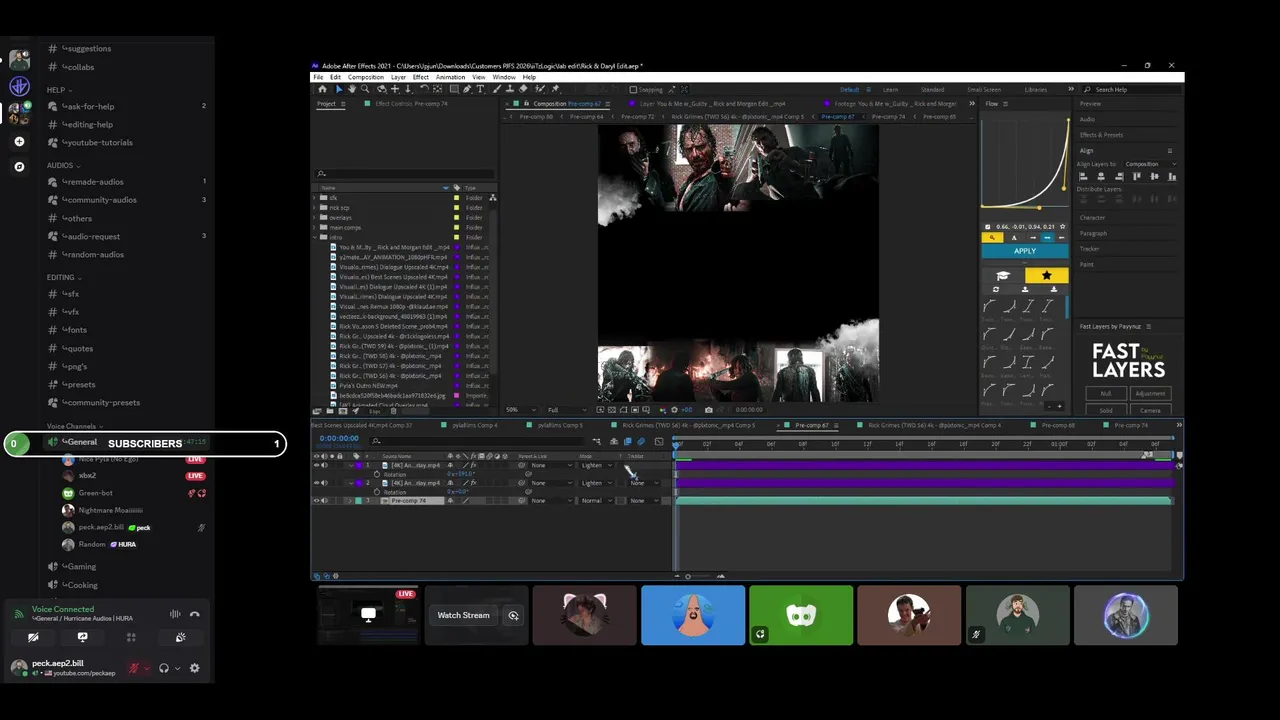This screenshot has height=720, width=1280.
Task: Open the Animation menu
Action: coord(450,77)
